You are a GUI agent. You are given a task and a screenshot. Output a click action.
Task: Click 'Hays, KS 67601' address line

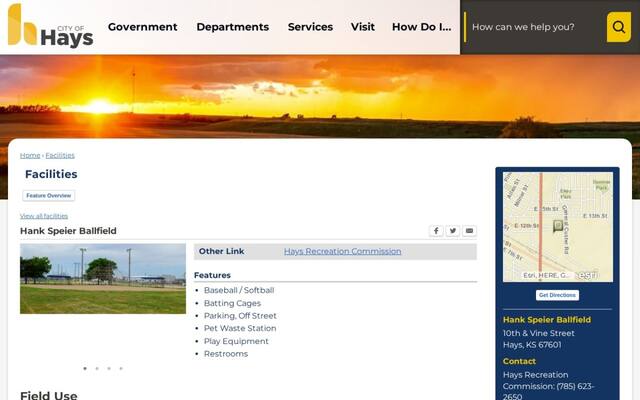[x=532, y=345]
